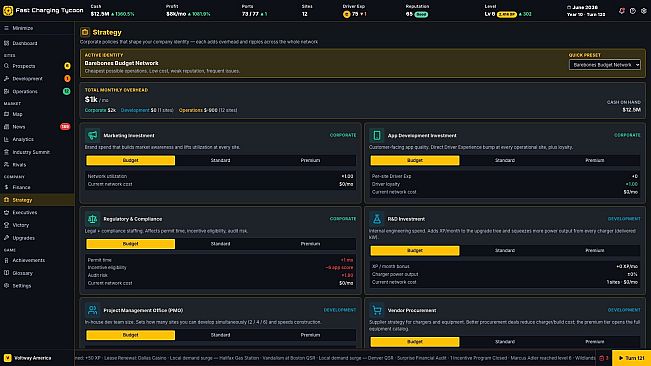This screenshot has width=651, height=366.
Task: Open Finance in sidebar
Action: click(37, 187)
